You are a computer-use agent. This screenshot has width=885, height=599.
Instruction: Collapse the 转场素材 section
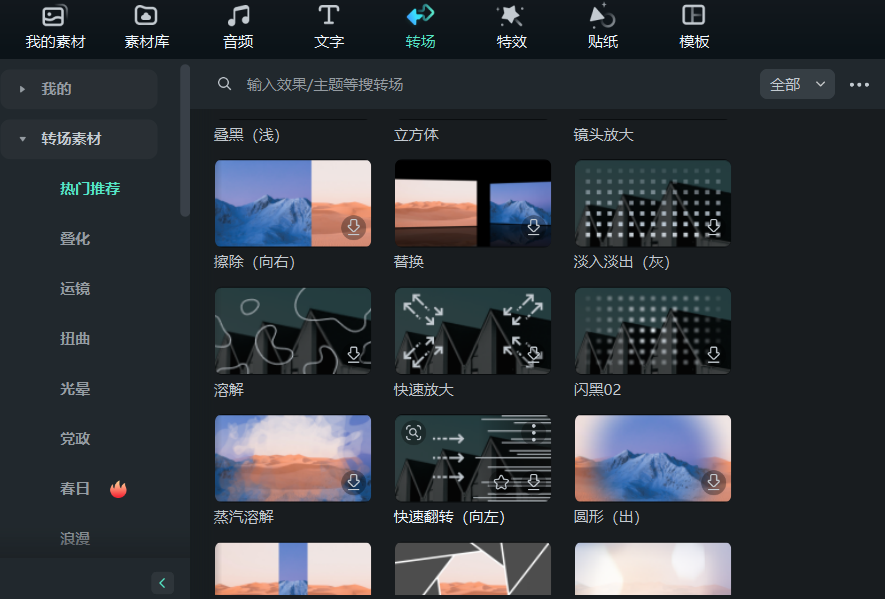coord(22,139)
